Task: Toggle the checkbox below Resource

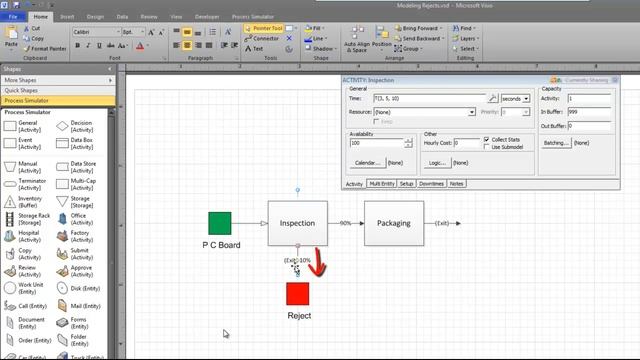Action: pyautogui.click(x=376, y=122)
